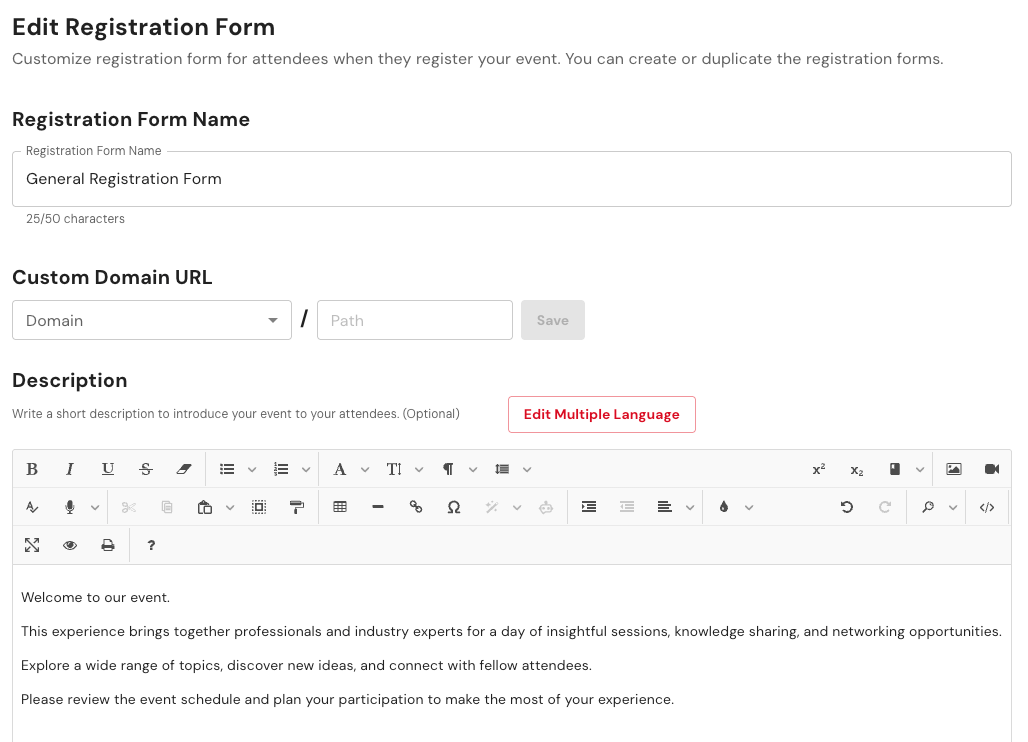Click the insert link icon
1028x742 pixels.
tap(416, 507)
